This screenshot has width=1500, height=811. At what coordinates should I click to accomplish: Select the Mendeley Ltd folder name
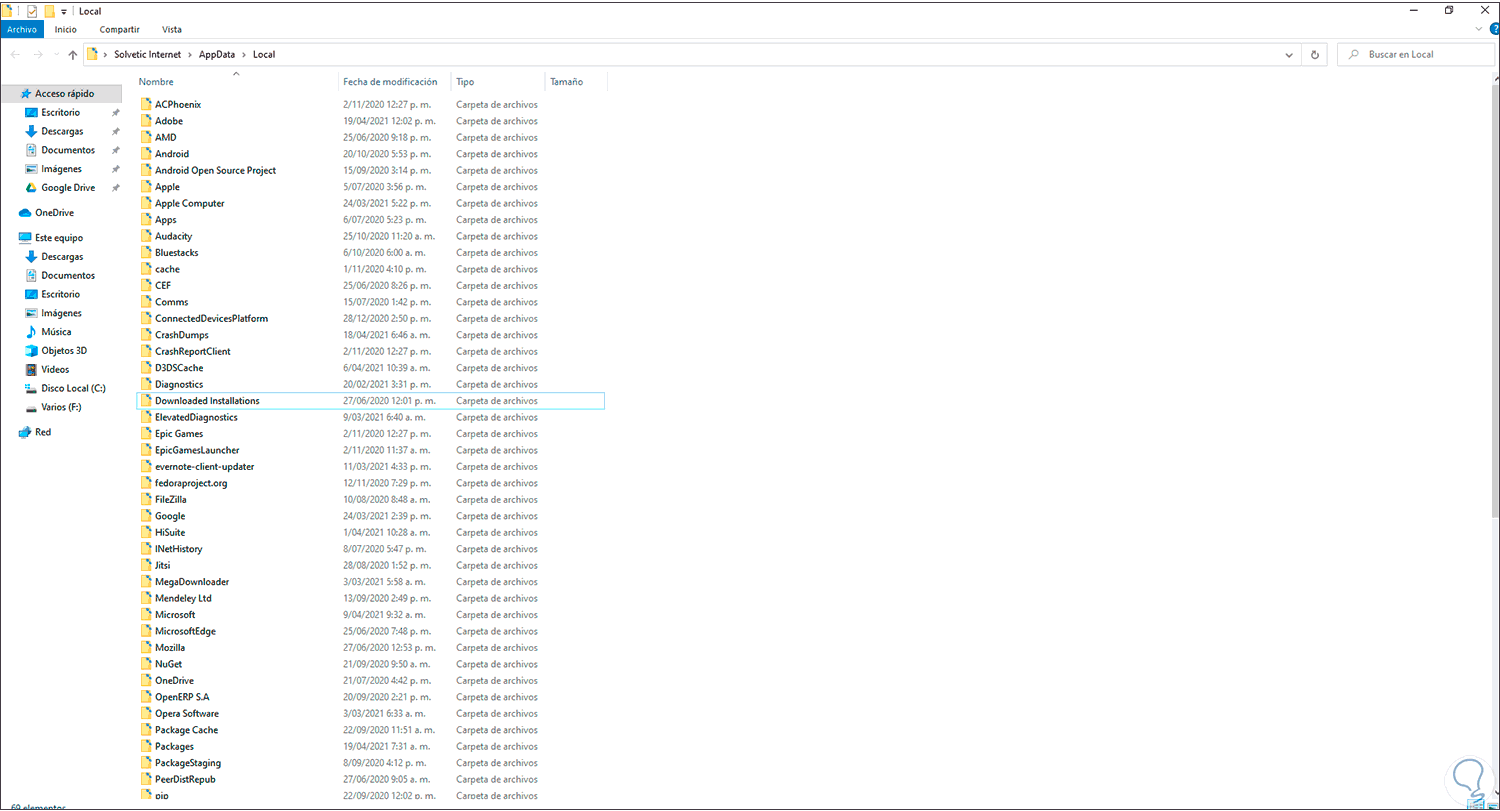click(183, 599)
